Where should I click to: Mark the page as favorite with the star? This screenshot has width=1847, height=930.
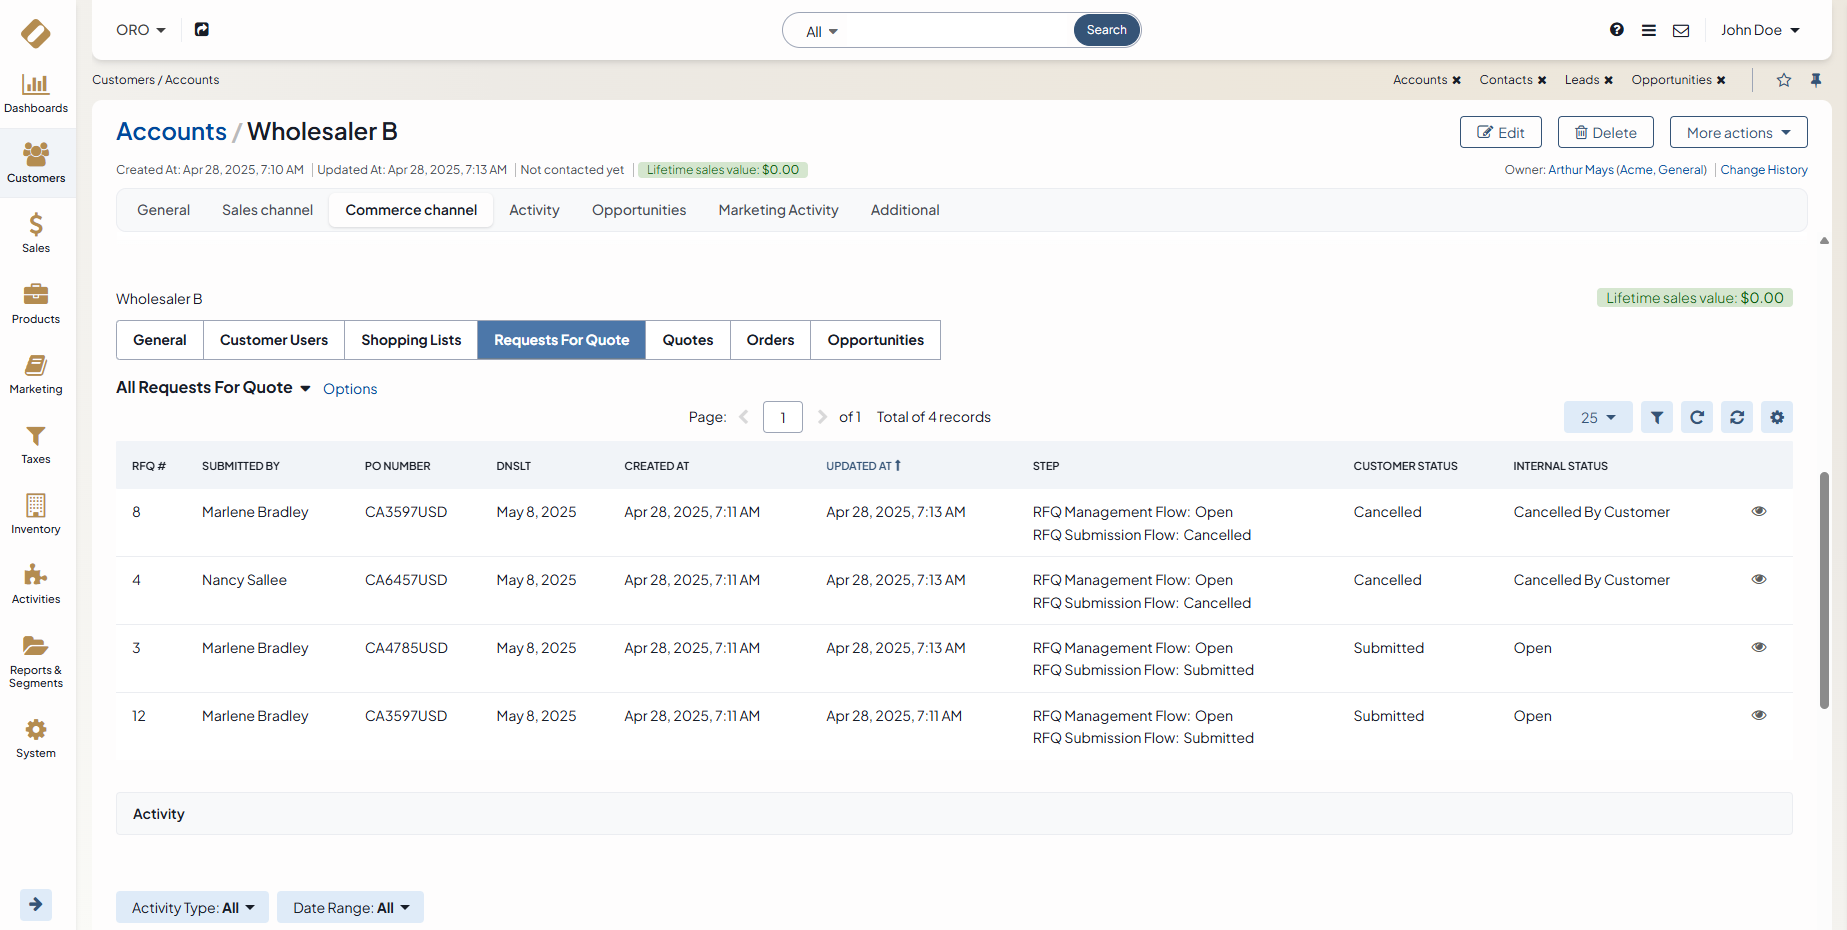click(1784, 80)
